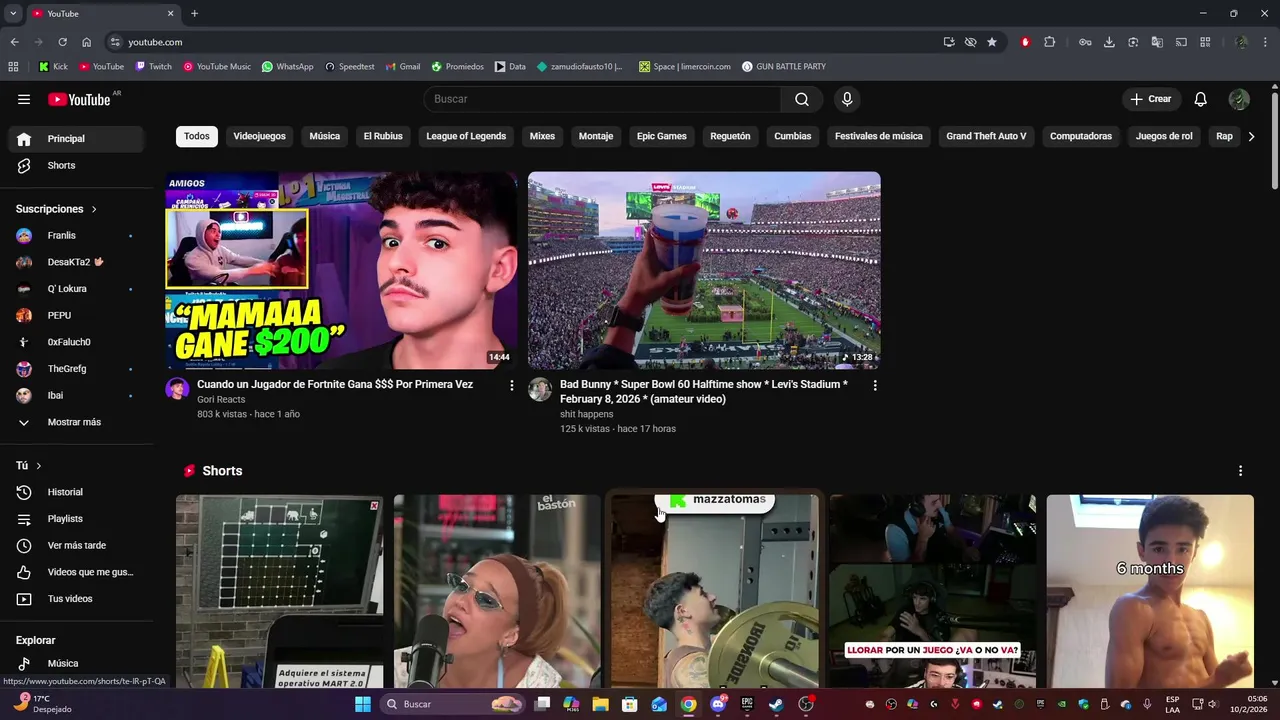Select the El Rubius filter chip
The image size is (1280, 720).
(x=383, y=136)
